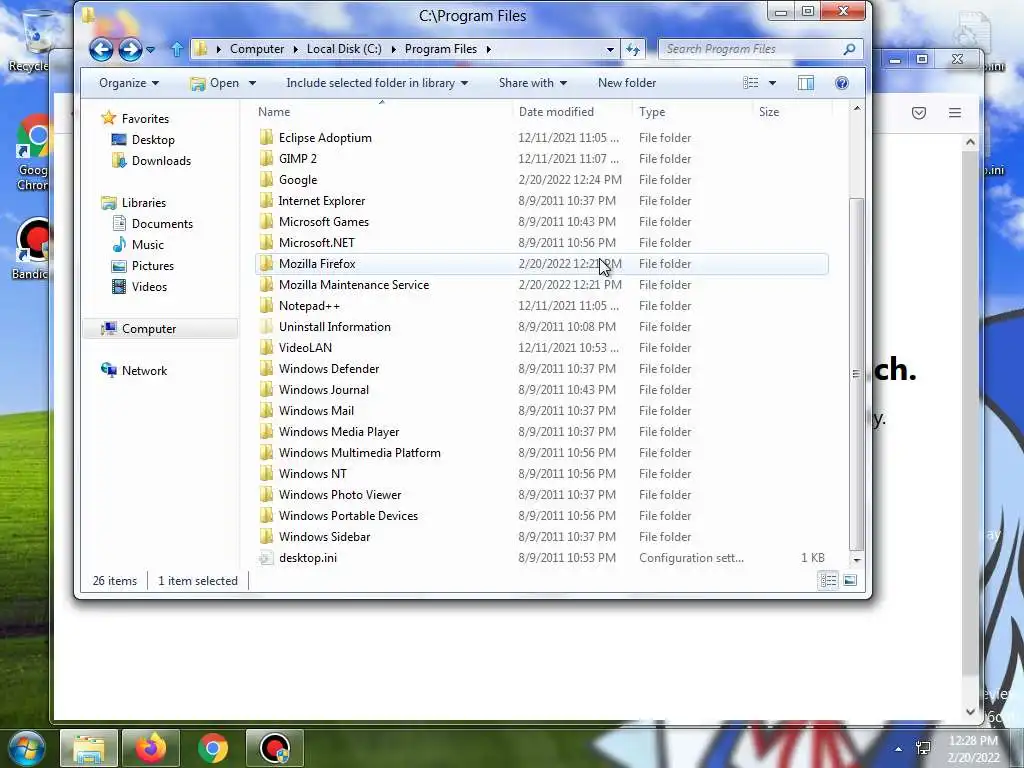The height and width of the screenshot is (768, 1024).
Task: Select Windows Media Player folder
Action: click(338, 432)
